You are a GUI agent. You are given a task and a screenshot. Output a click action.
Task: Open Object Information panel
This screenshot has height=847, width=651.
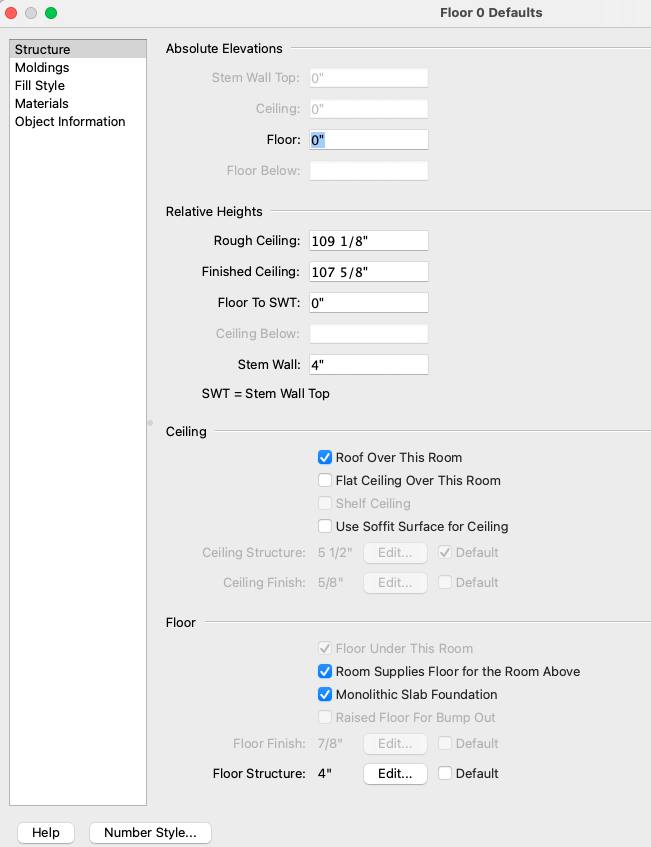click(x=70, y=122)
